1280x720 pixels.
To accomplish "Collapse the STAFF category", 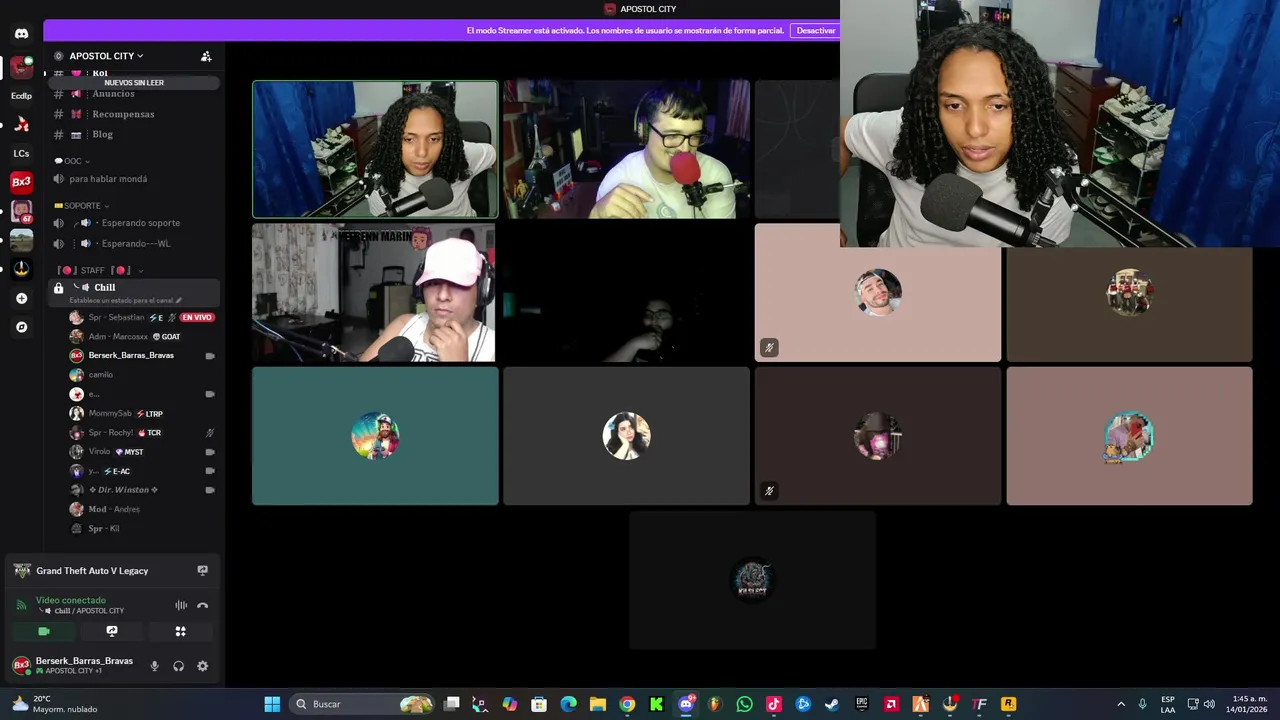I will point(100,270).
